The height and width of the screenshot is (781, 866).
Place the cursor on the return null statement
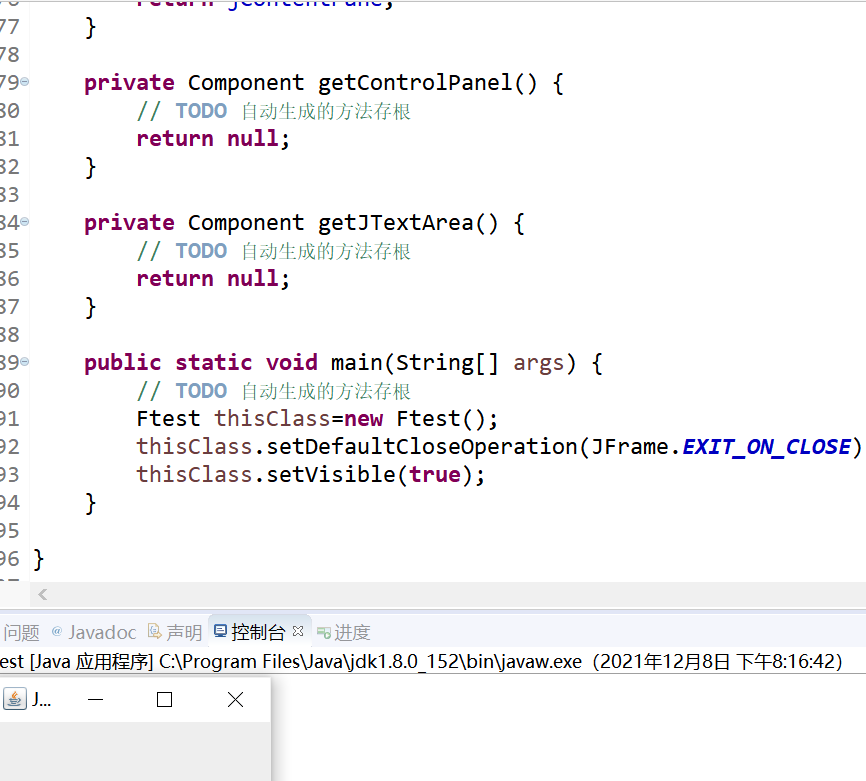210,138
